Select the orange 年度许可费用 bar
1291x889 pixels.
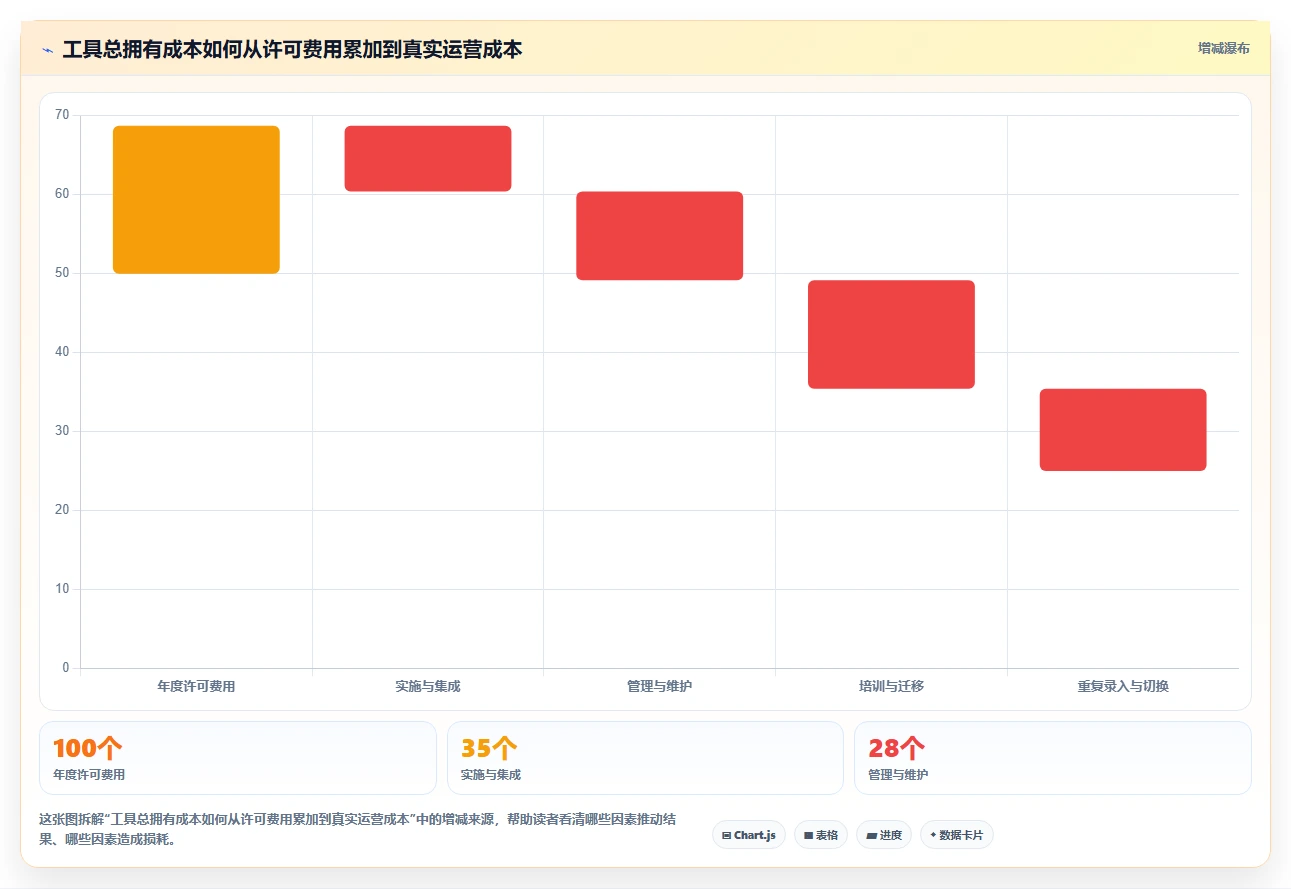(x=196, y=200)
